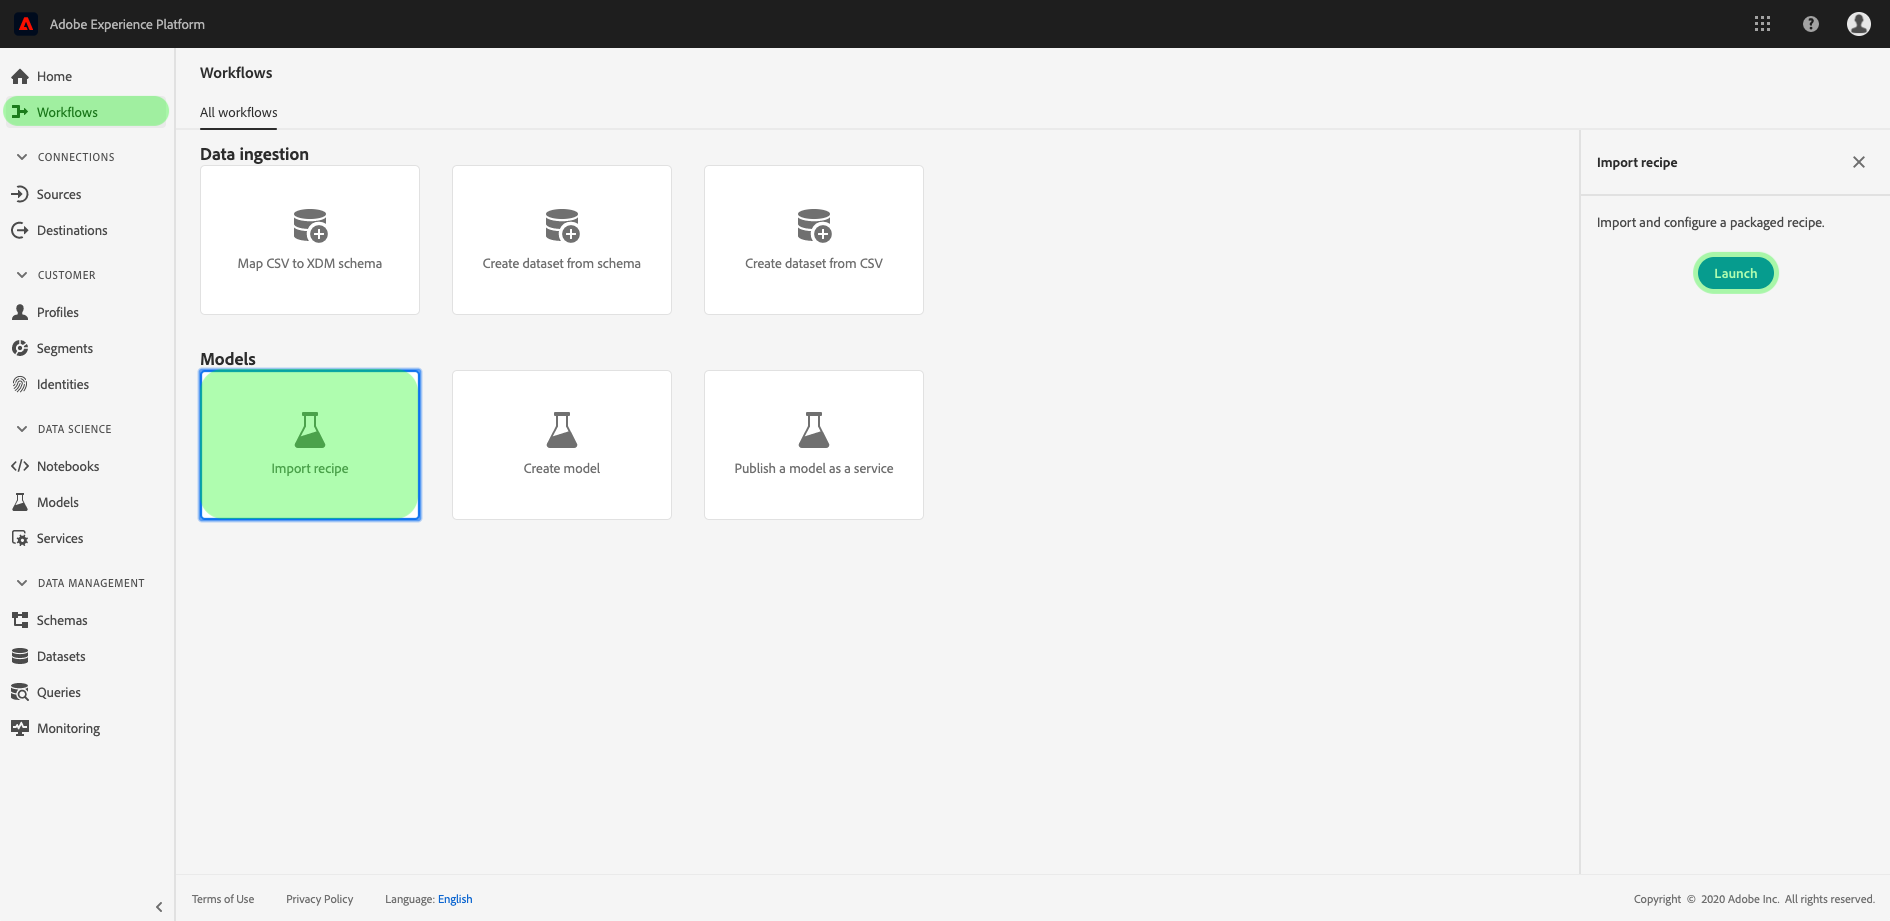Click the Queries search-database icon

[x=20, y=692]
